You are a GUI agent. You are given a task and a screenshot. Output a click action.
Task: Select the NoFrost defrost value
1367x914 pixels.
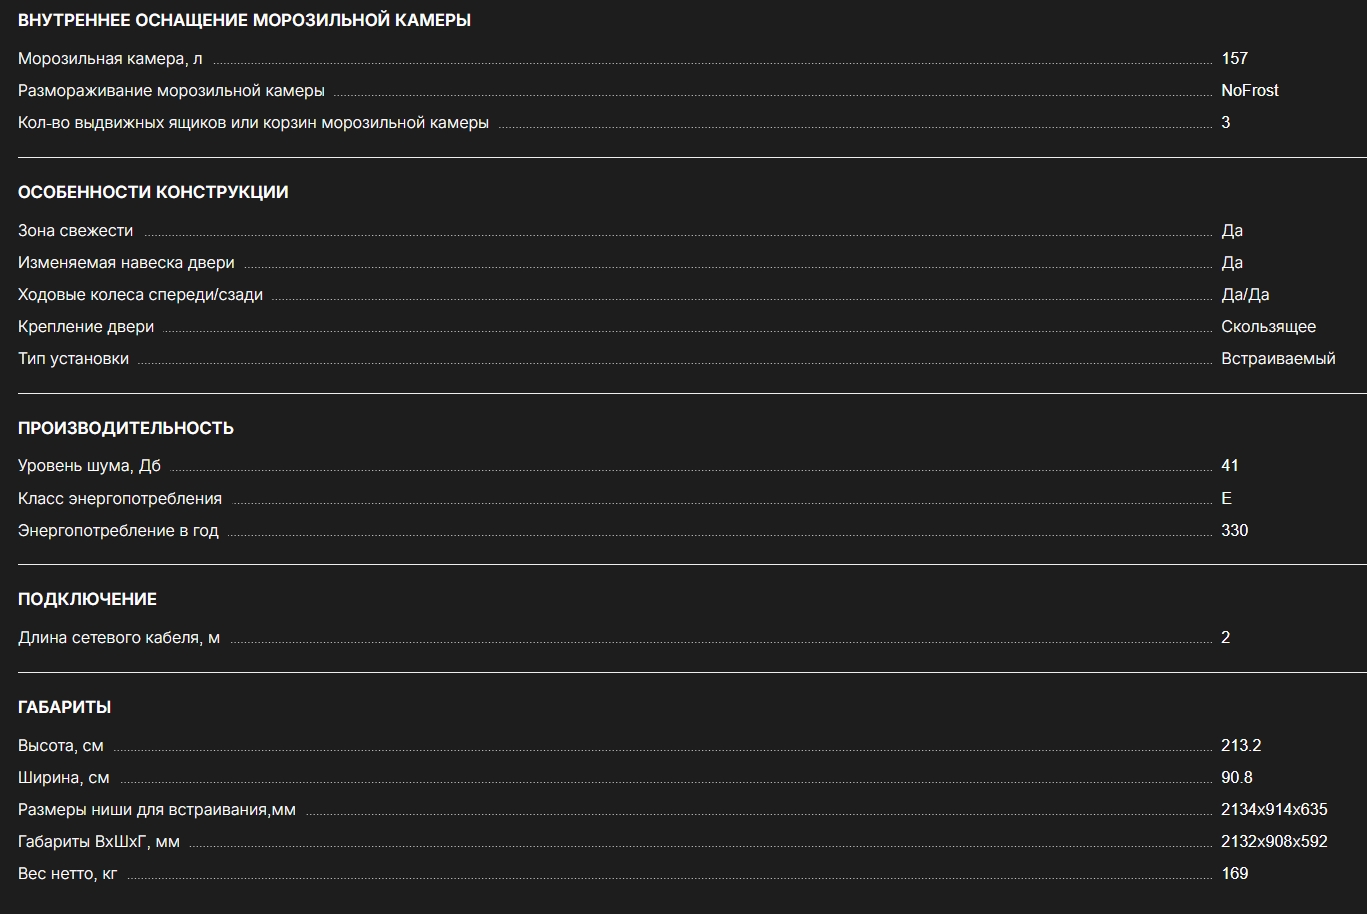pos(1249,91)
